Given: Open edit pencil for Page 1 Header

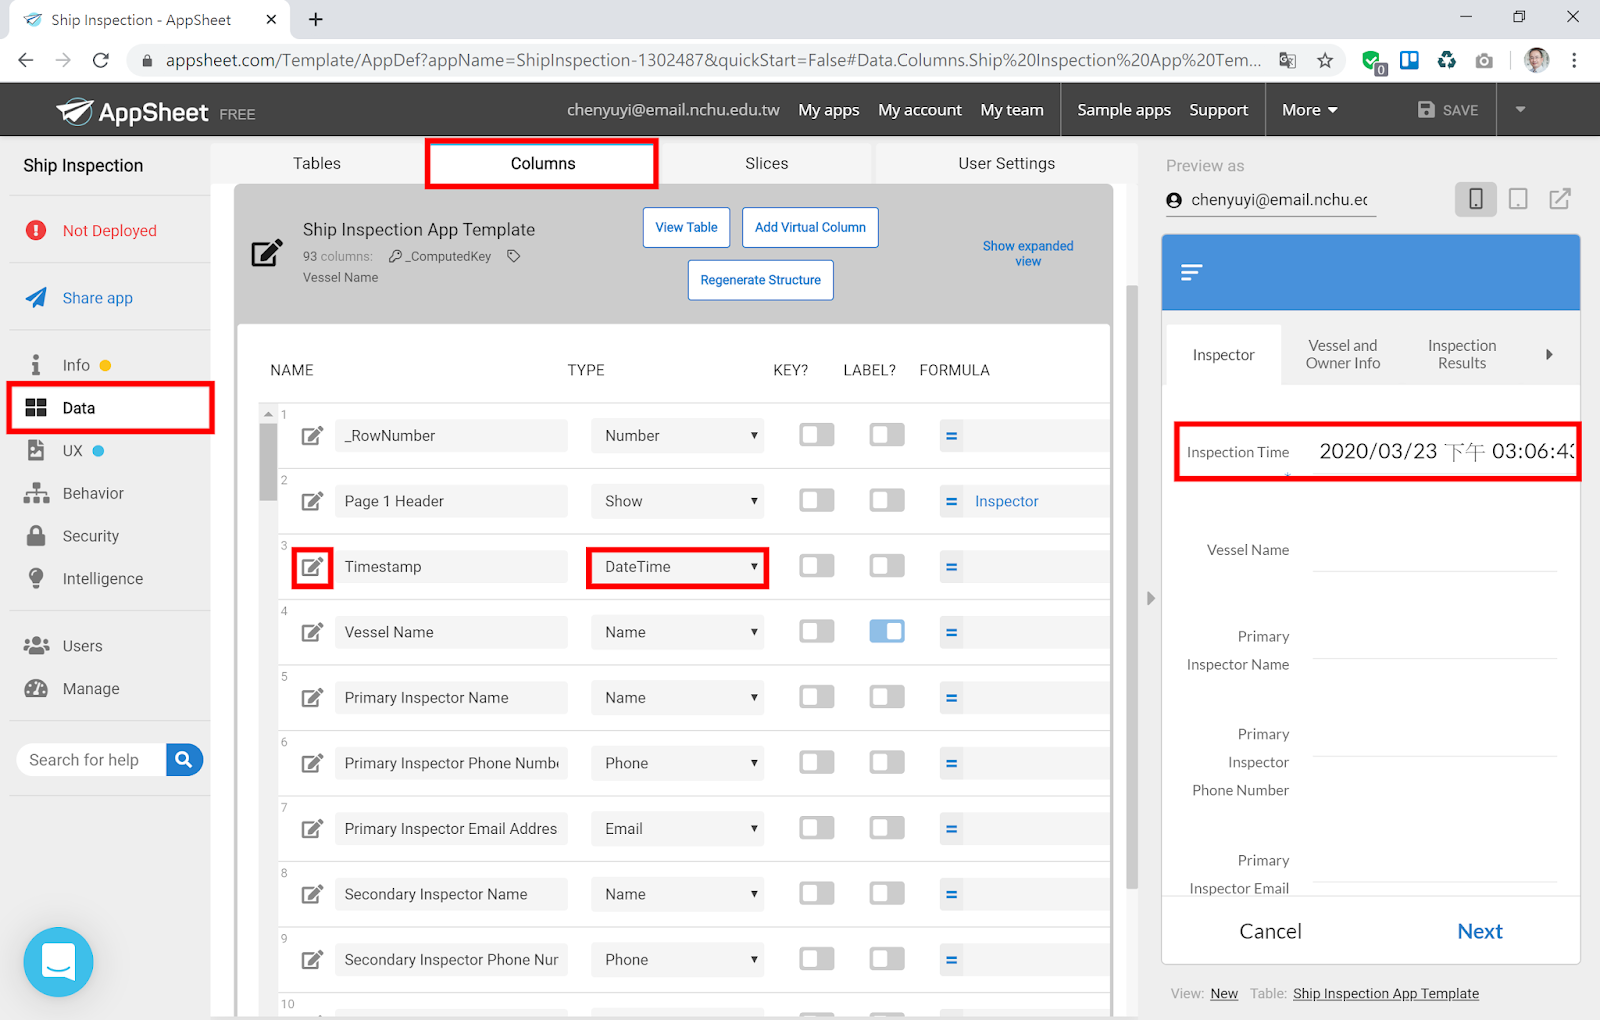Looking at the screenshot, I should tap(313, 501).
